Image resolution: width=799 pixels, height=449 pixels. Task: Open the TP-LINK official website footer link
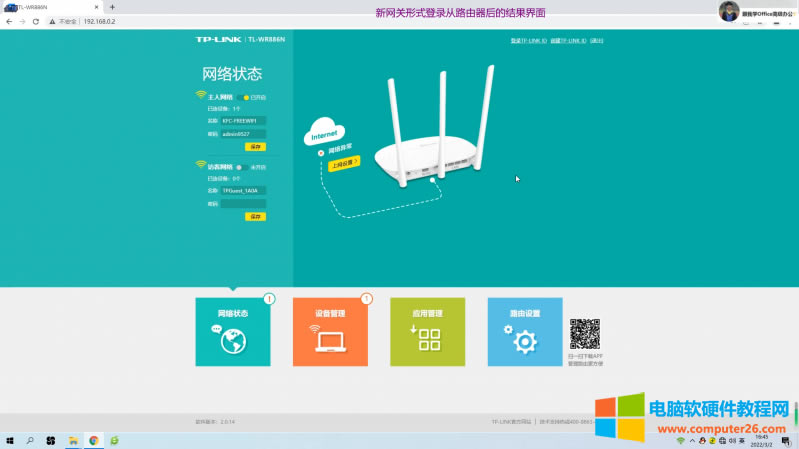point(511,422)
